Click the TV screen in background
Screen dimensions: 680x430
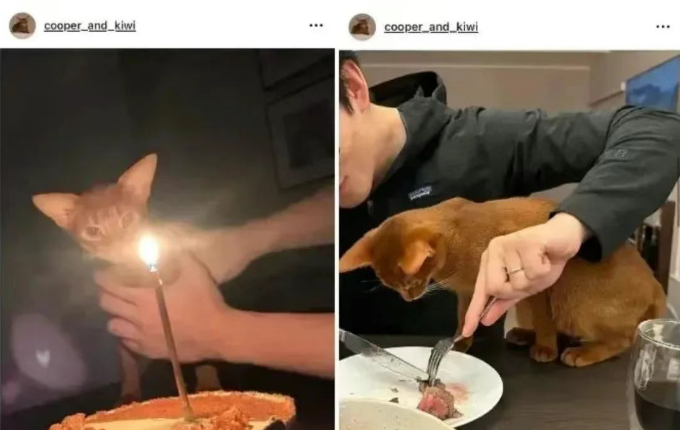coord(654,87)
